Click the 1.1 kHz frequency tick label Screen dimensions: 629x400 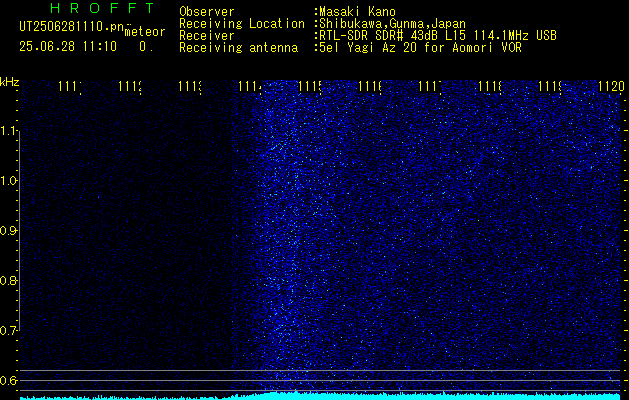click(x=8, y=131)
